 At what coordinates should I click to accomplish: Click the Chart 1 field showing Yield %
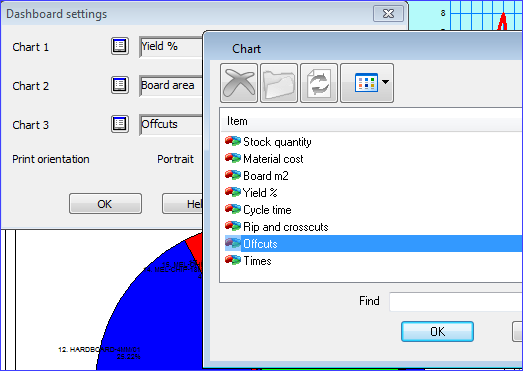tap(171, 46)
